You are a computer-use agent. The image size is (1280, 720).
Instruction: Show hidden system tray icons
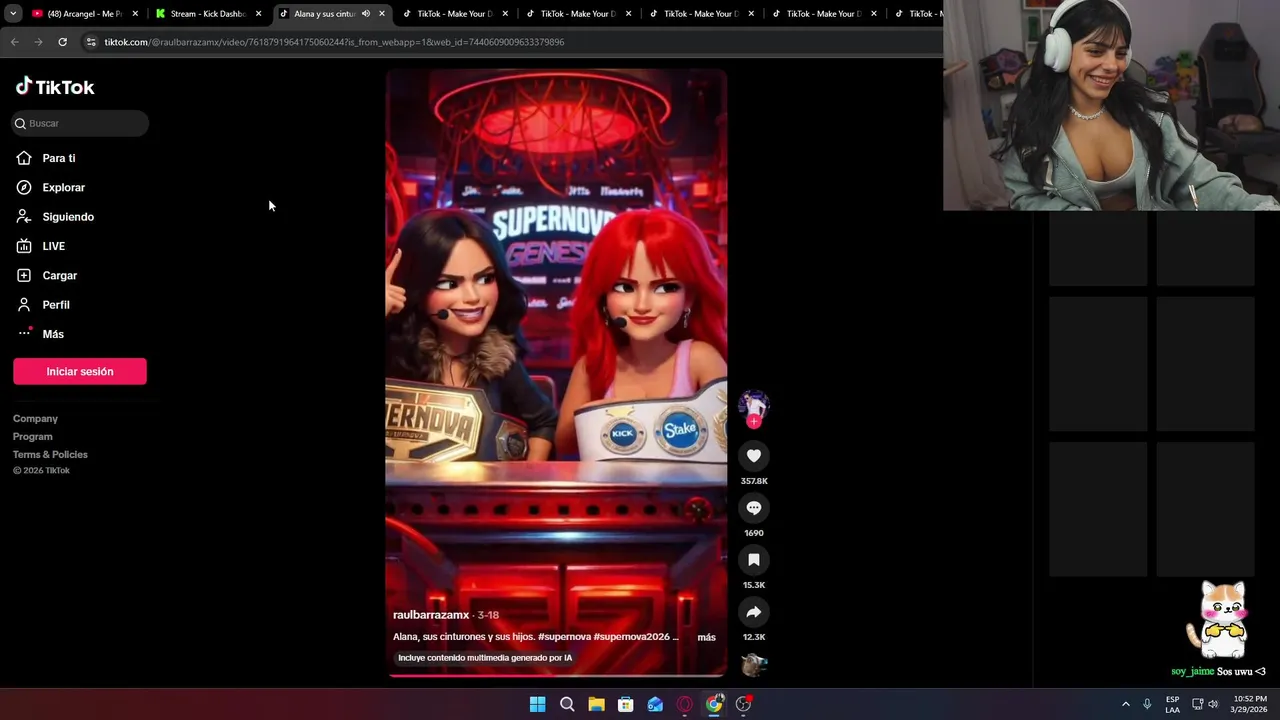(x=1125, y=704)
